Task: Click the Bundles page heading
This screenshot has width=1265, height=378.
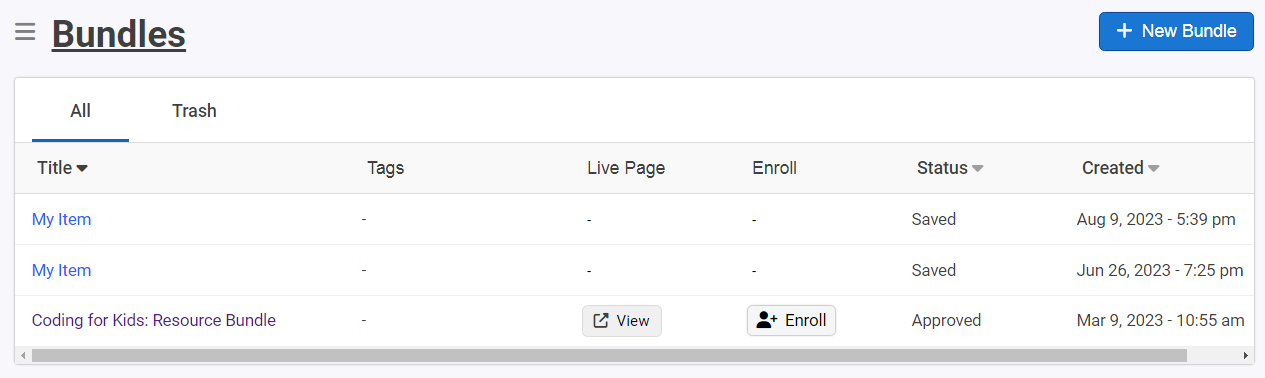Action: coord(119,33)
